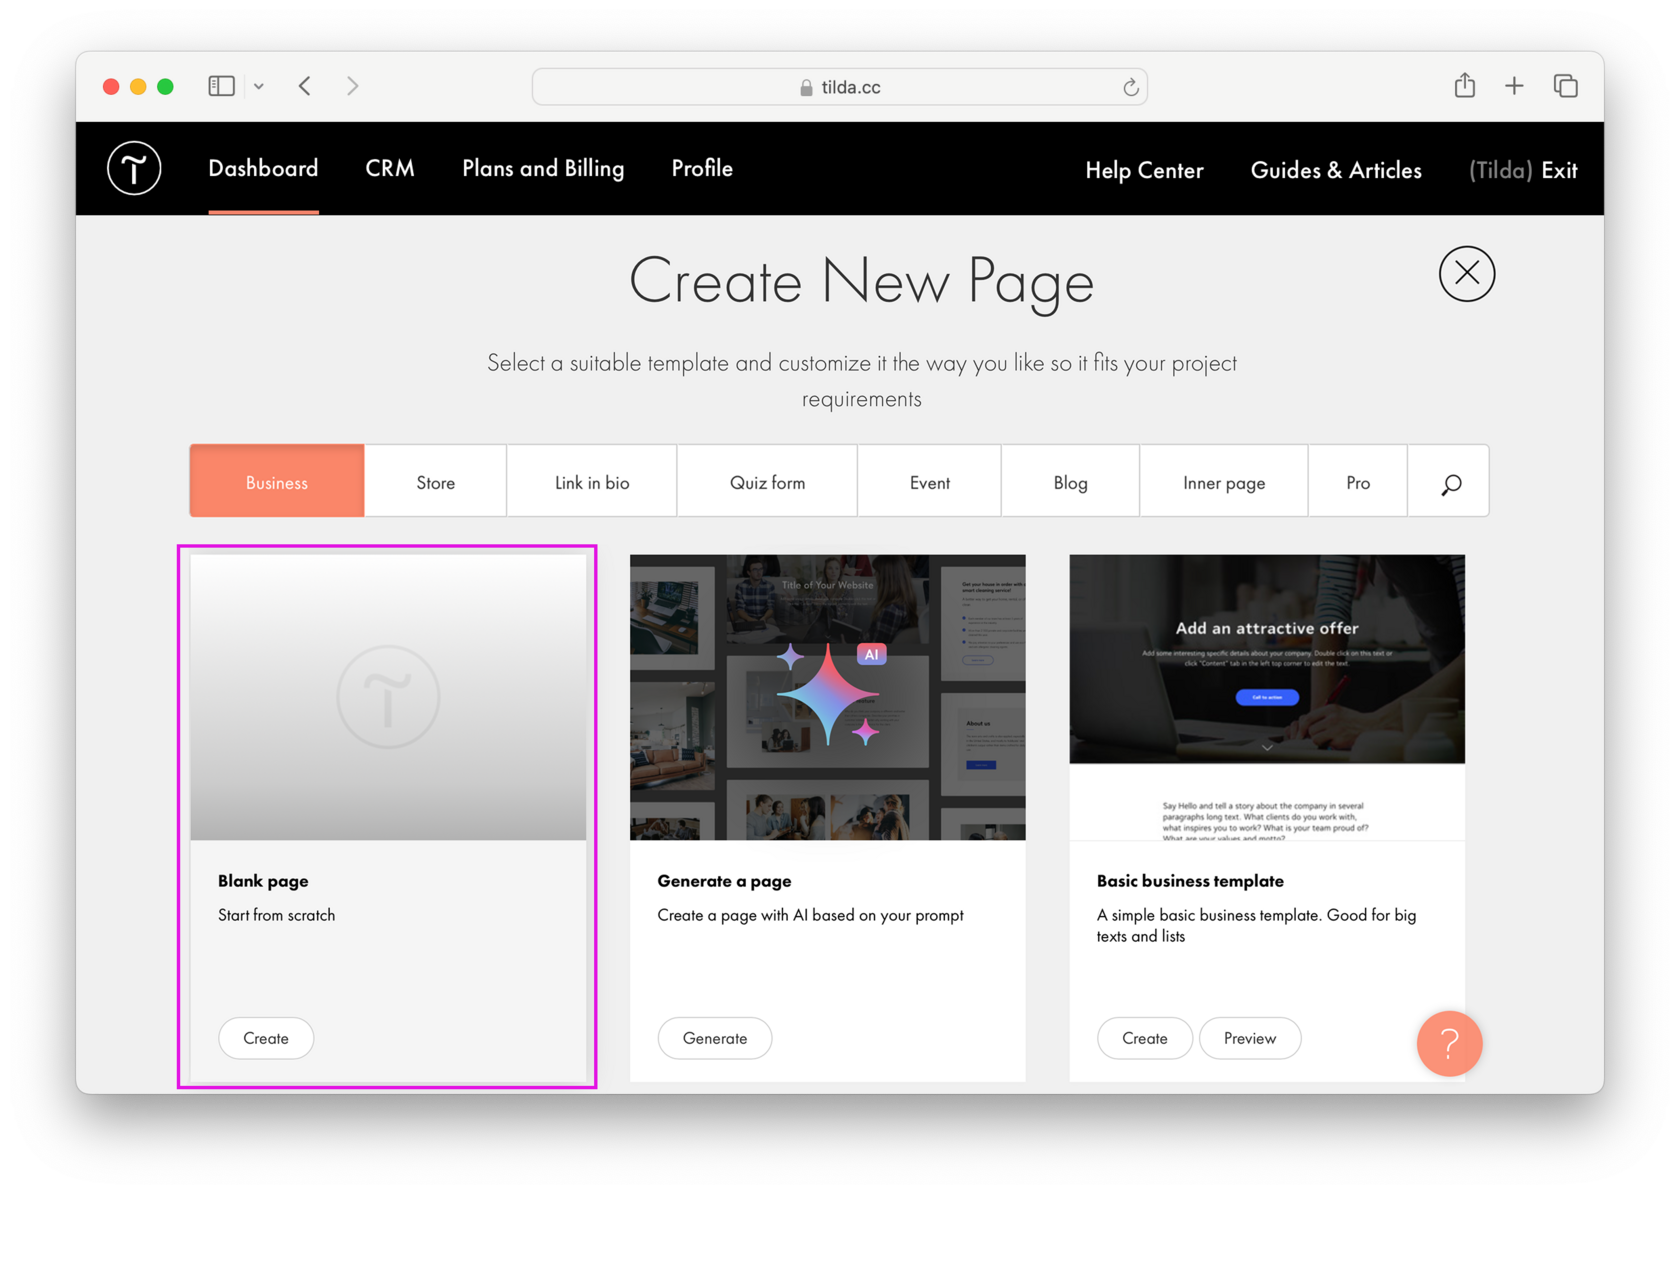Screen dimensions: 1680x1270
Task: Preview the Basic business template
Action: point(1250,1038)
